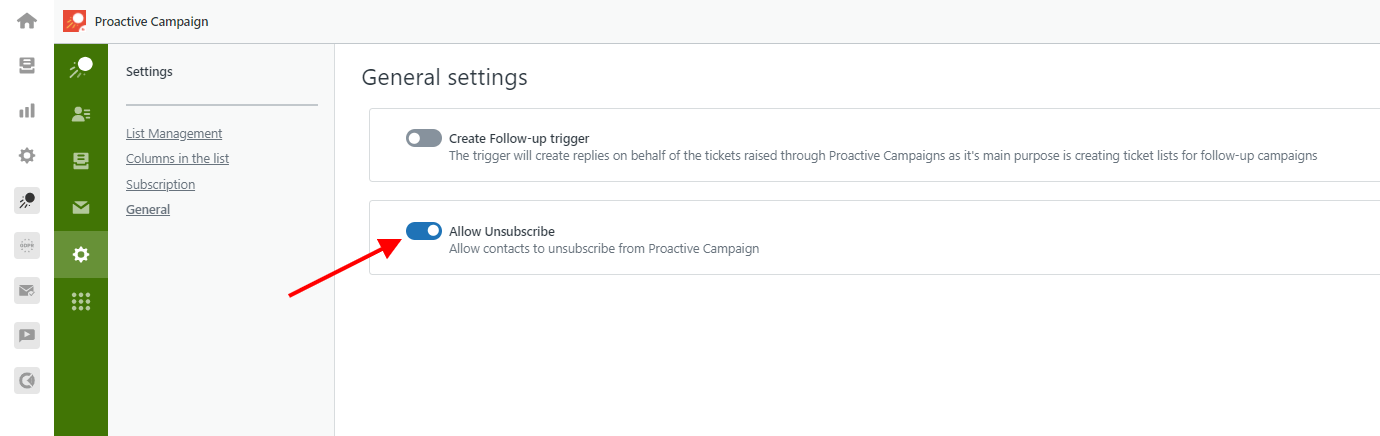
Task: Open the GDPR app icon
Action: click(27, 245)
